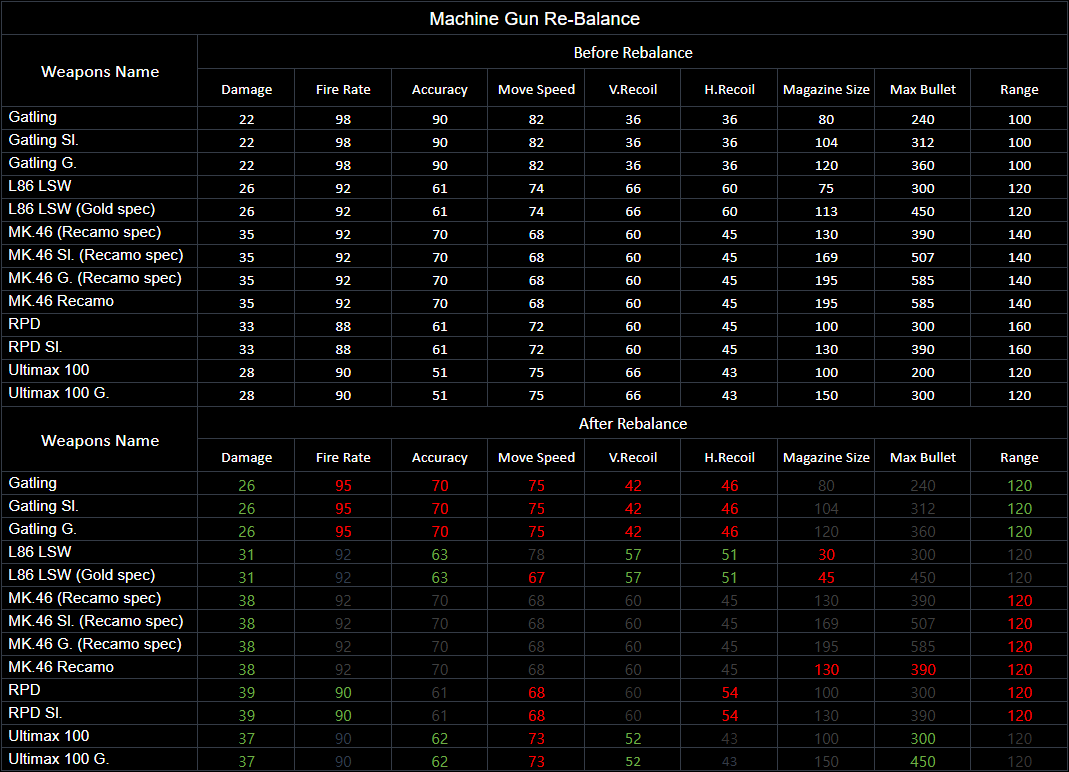Screen dimensions: 1069x772
Task: Click Weapons Name header of After Rebalance table
Action: 100,441
